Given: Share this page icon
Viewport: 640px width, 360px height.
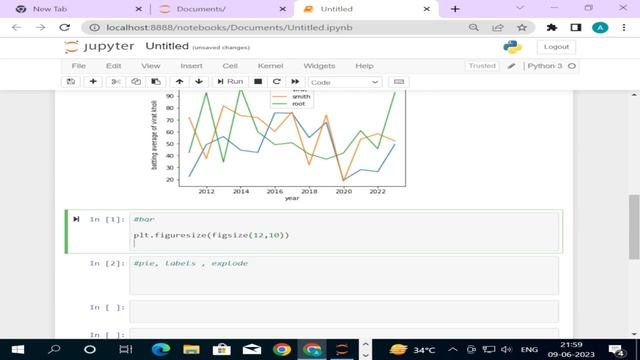Looking at the screenshot, I should pyautogui.click(x=498, y=27).
